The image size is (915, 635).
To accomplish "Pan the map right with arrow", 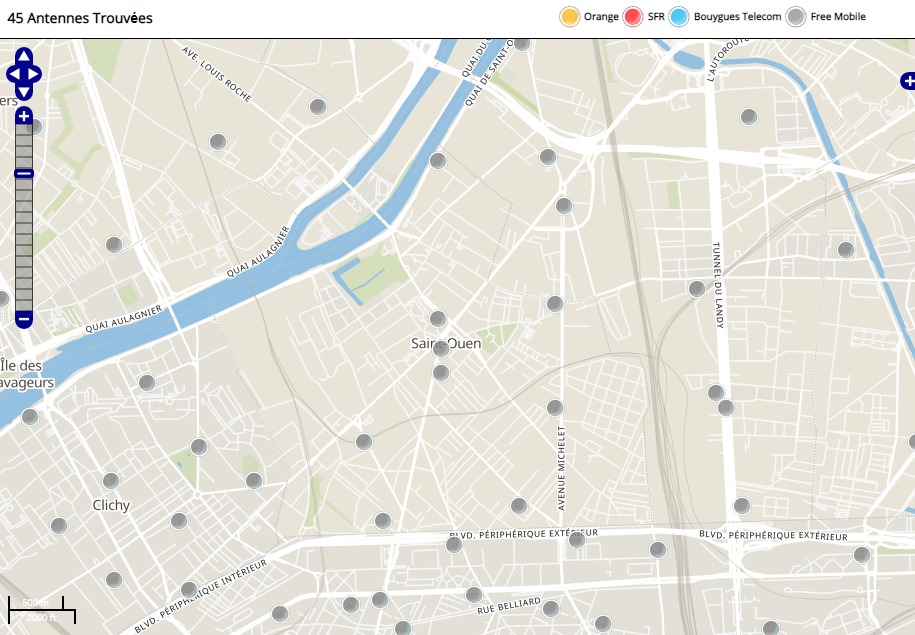I will pos(35,74).
